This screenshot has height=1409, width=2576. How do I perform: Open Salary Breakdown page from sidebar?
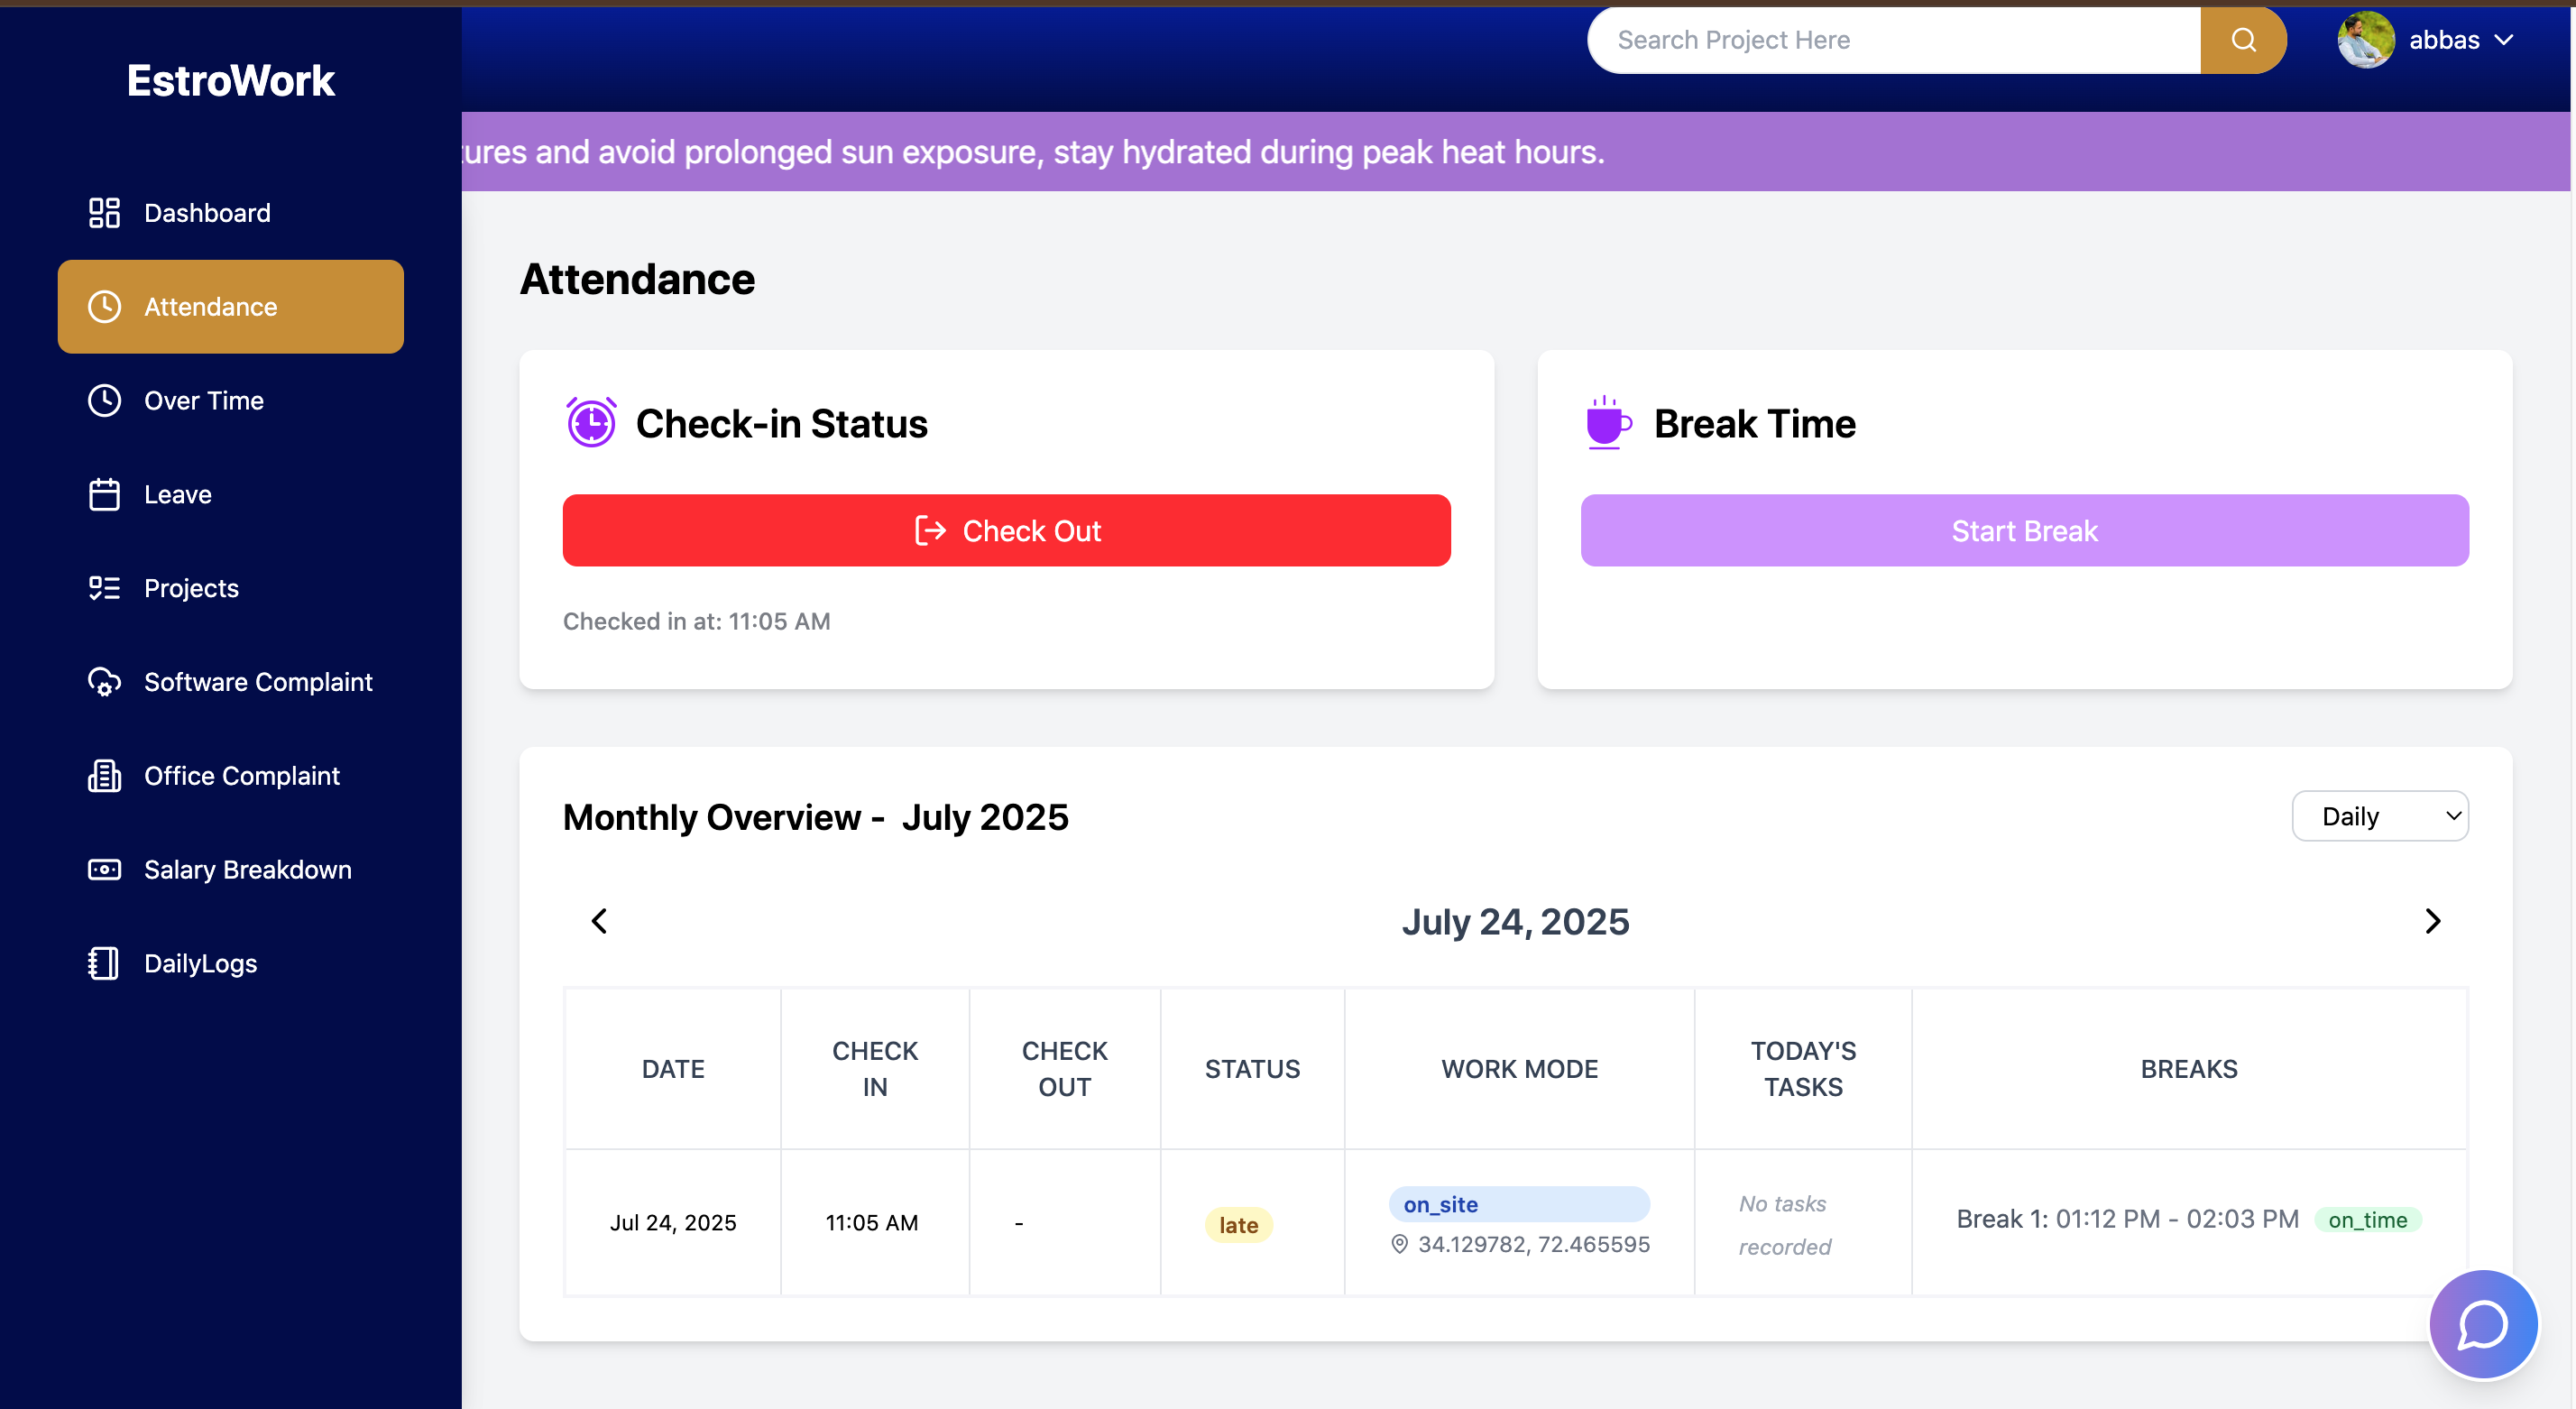(231, 870)
